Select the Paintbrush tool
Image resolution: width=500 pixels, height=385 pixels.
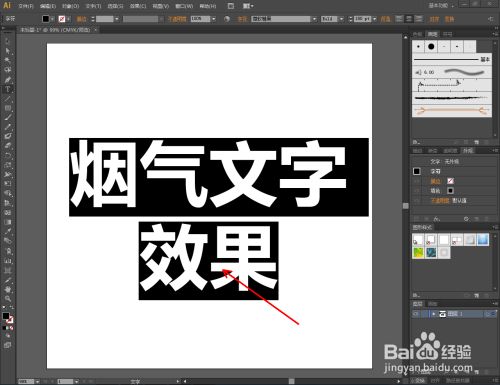[x=8, y=118]
